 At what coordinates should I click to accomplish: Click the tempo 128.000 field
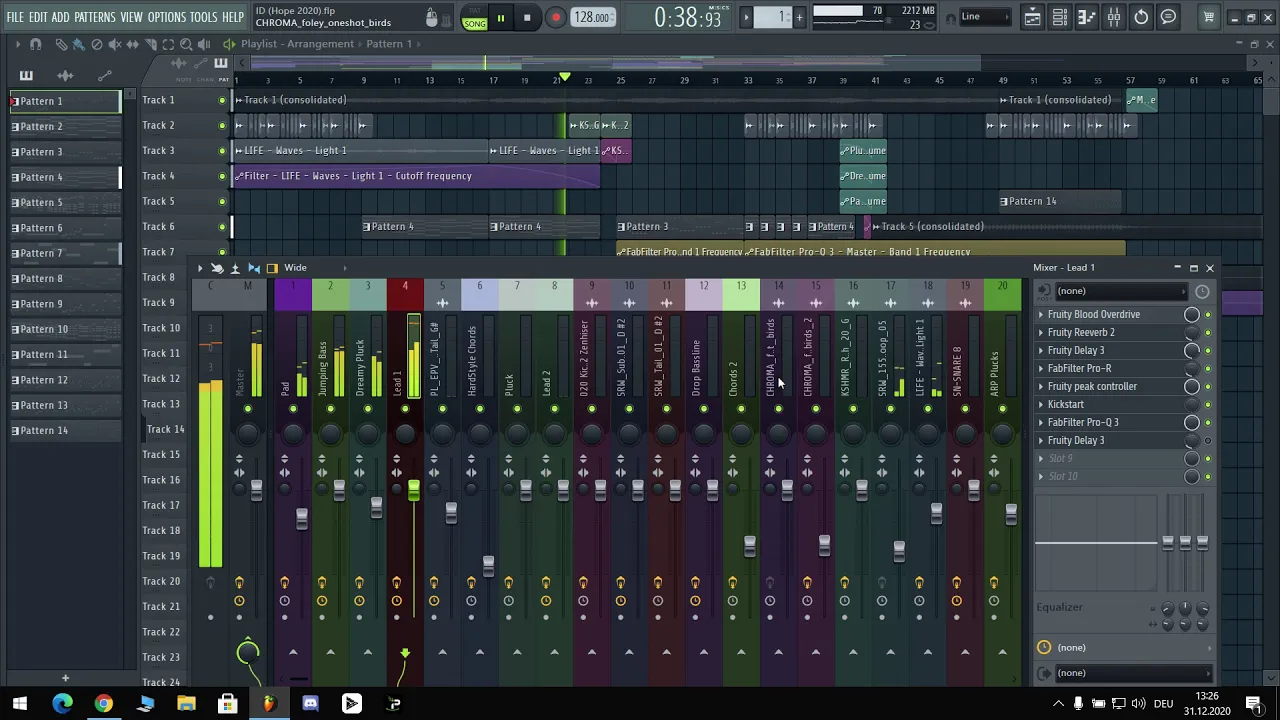[x=592, y=18]
